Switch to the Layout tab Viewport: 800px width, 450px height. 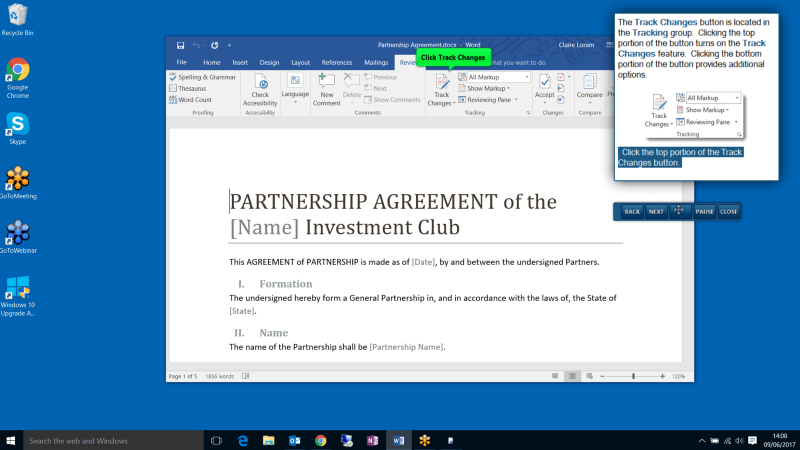[301, 62]
